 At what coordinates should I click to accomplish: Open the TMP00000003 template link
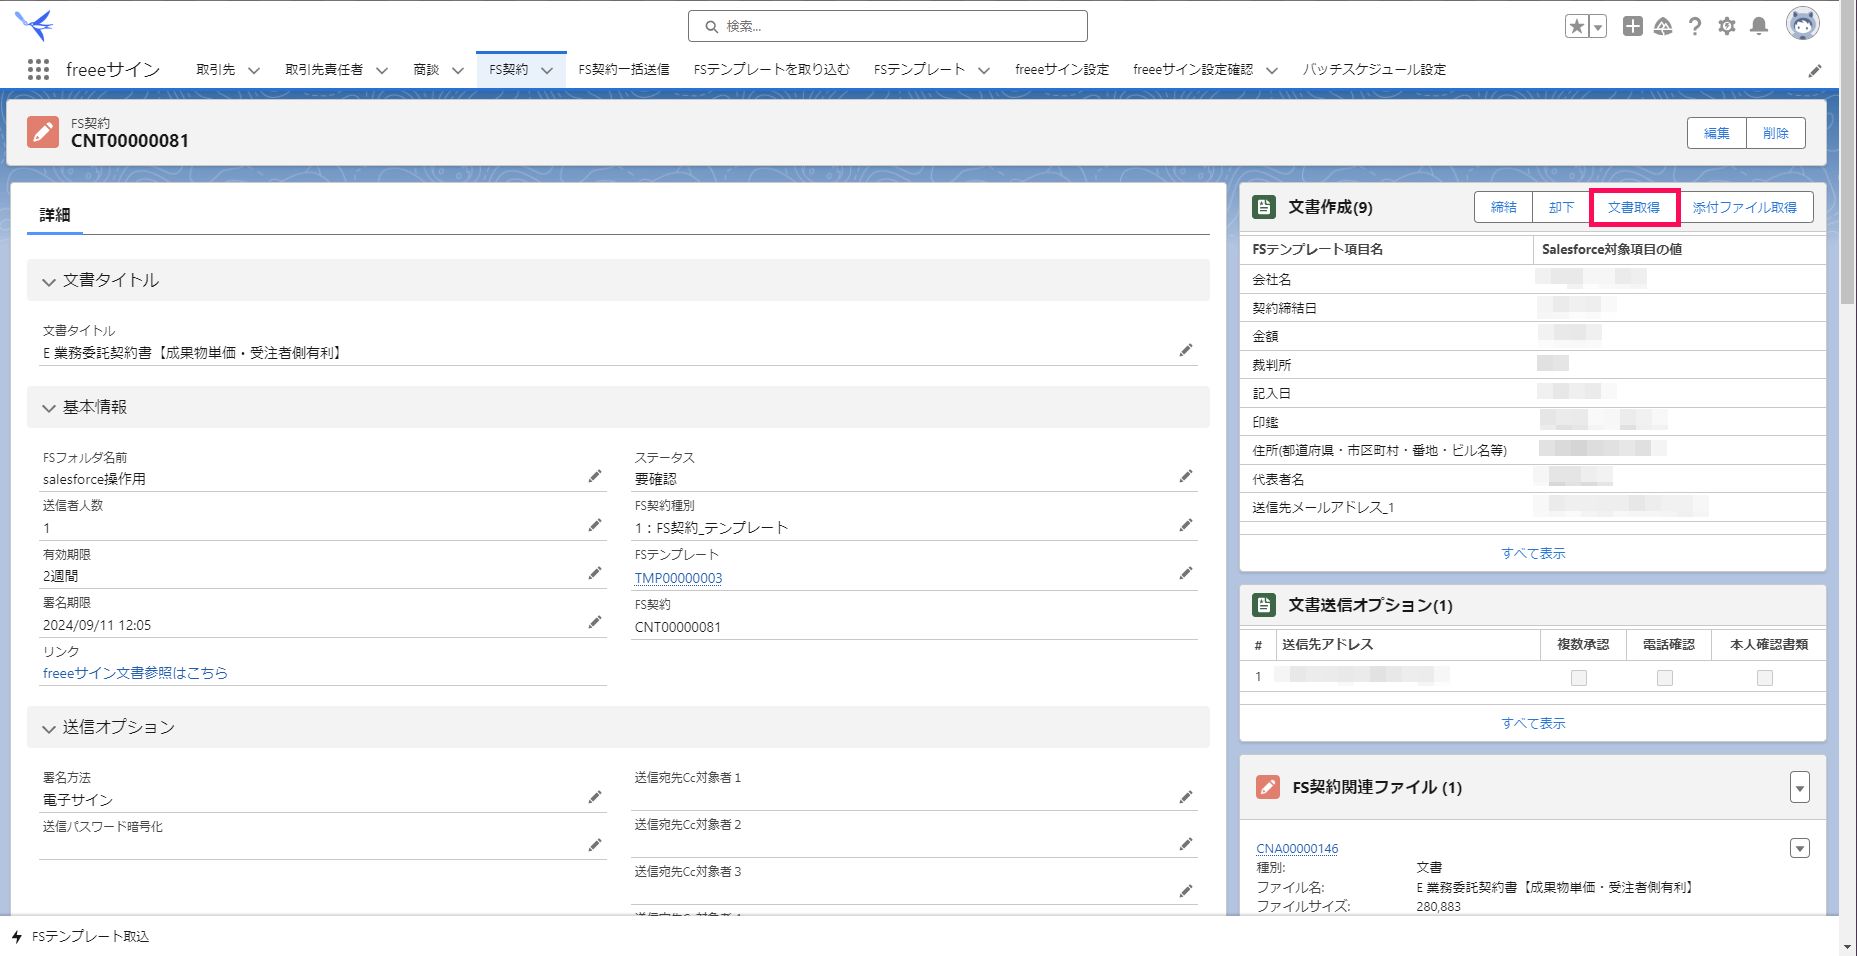[x=678, y=578]
